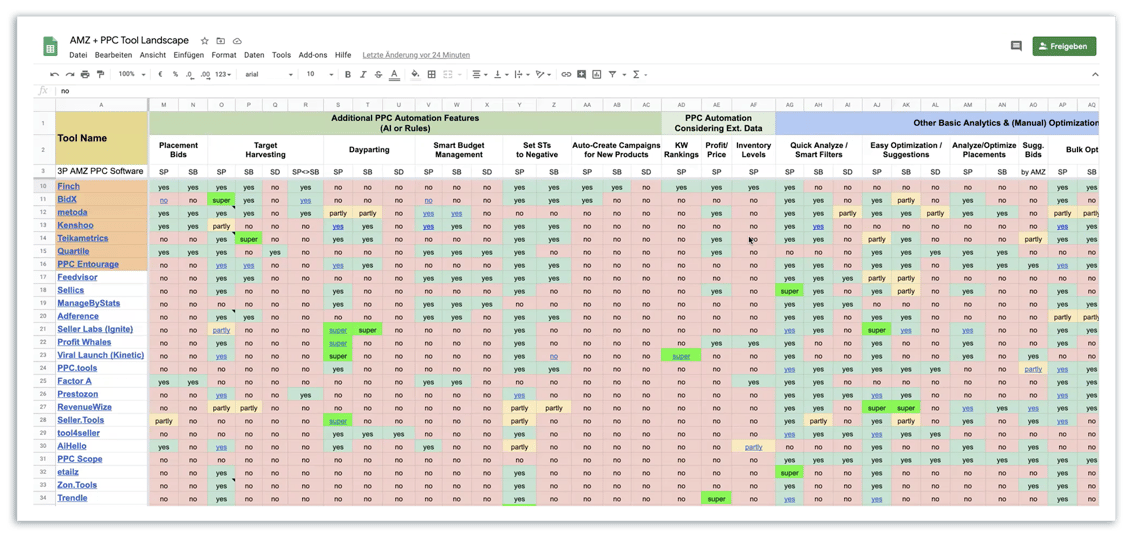Apply Euro currency format
Viewport: 1133px width, 538px height.
coord(160,74)
